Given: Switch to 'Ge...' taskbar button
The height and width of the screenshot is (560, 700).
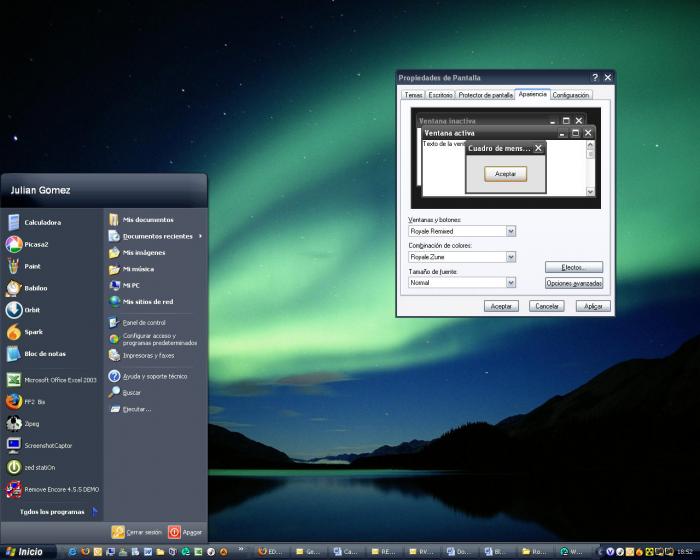Looking at the screenshot, I should point(308,552).
